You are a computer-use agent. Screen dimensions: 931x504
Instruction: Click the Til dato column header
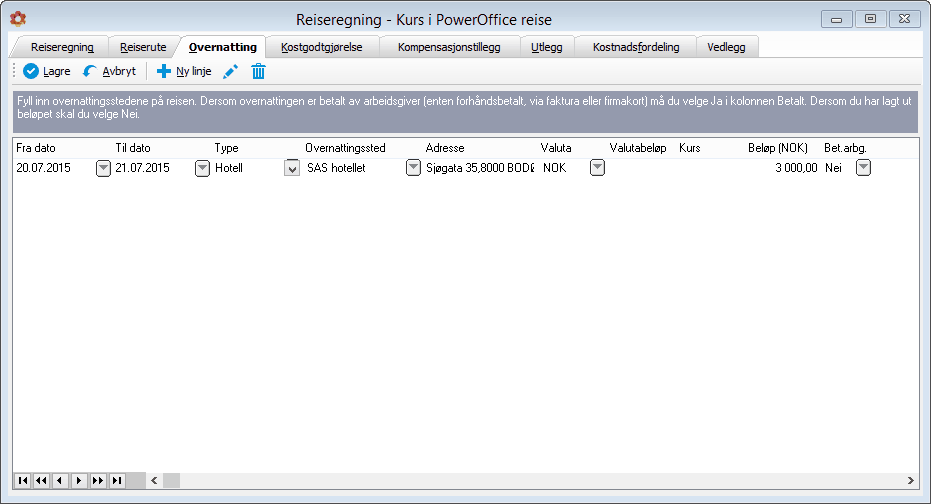click(133, 148)
